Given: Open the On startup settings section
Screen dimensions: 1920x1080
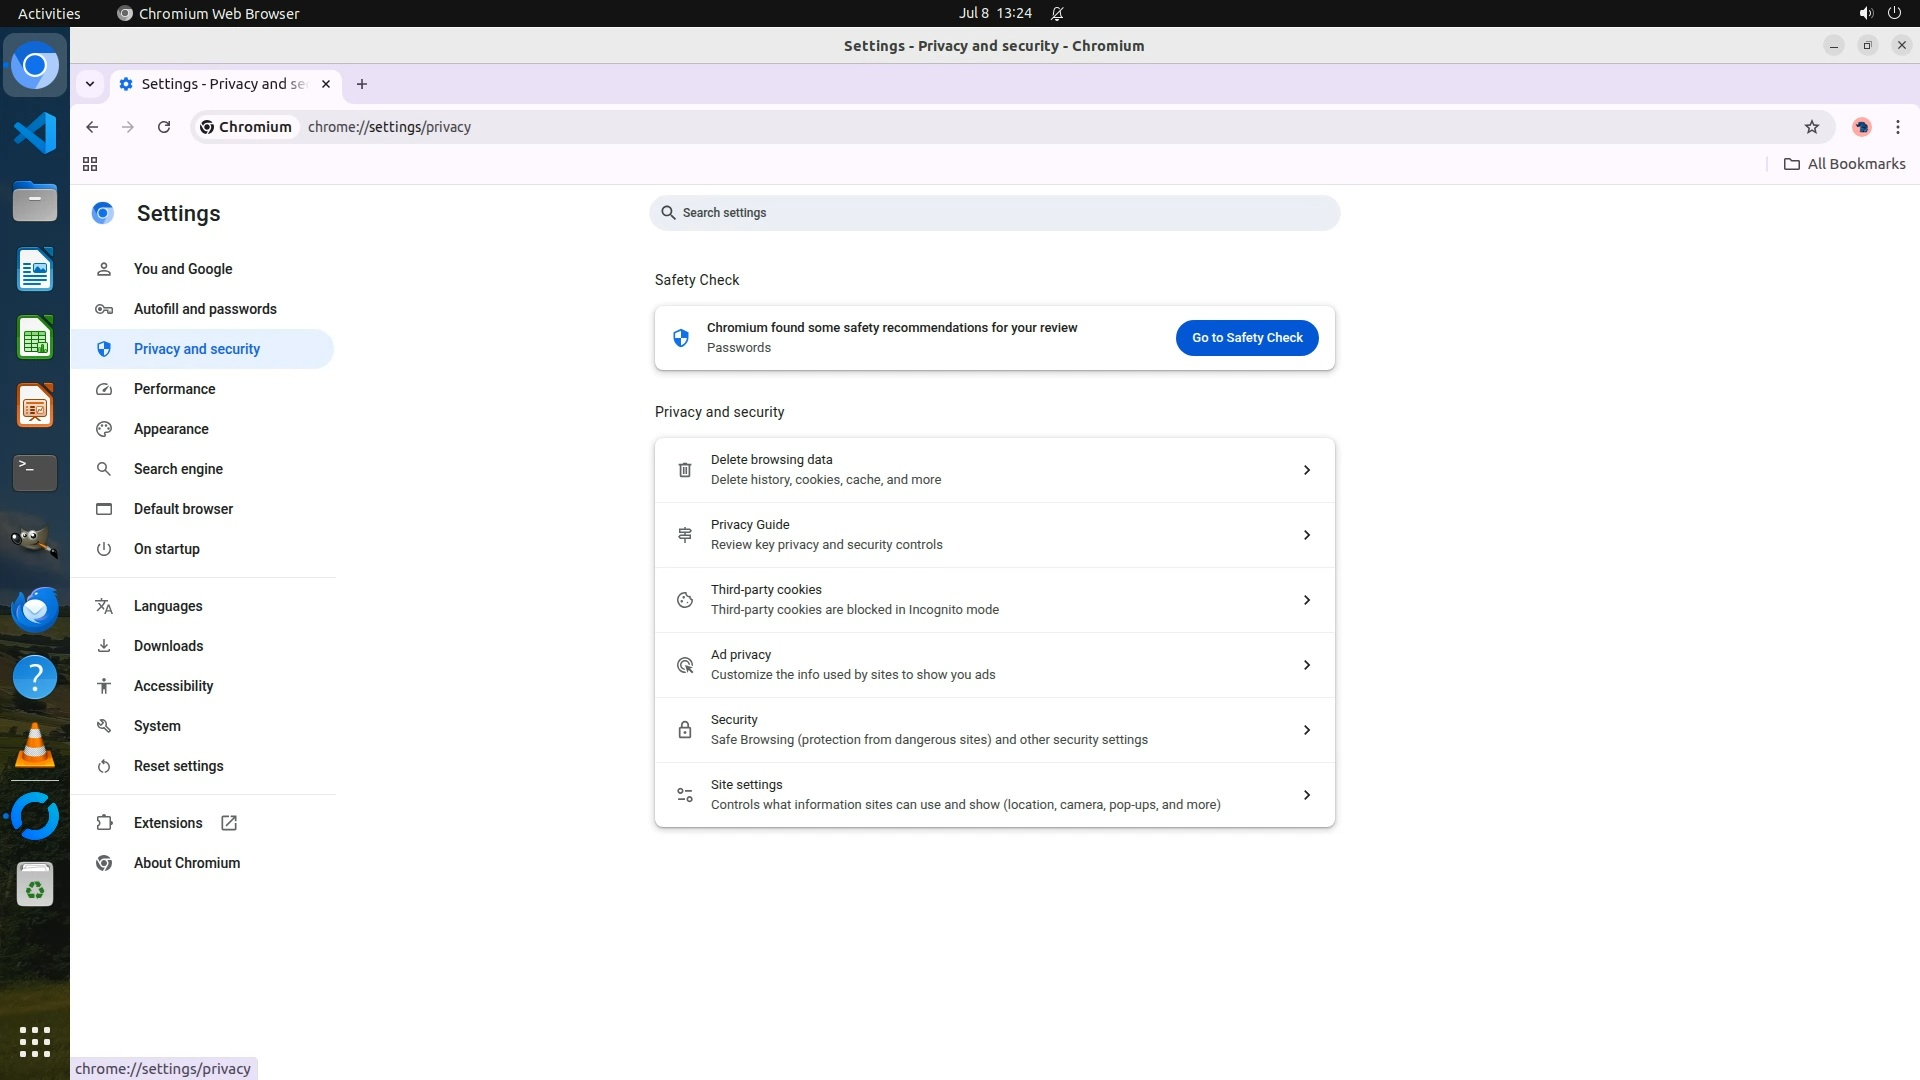Looking at the screenshot, I should click(x=167, y=549).
